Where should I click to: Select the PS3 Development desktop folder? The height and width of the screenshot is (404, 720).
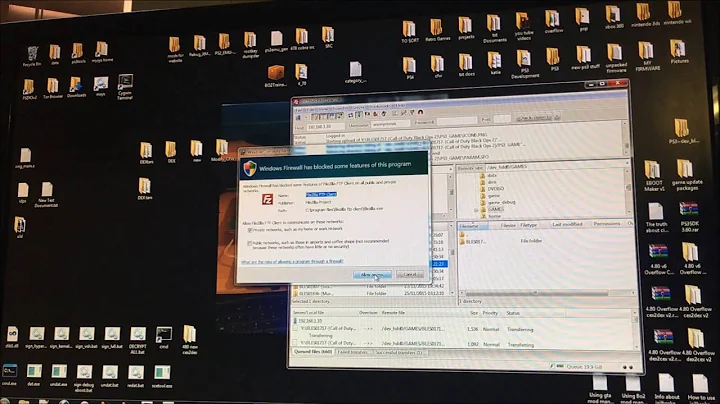pos(524,64)
